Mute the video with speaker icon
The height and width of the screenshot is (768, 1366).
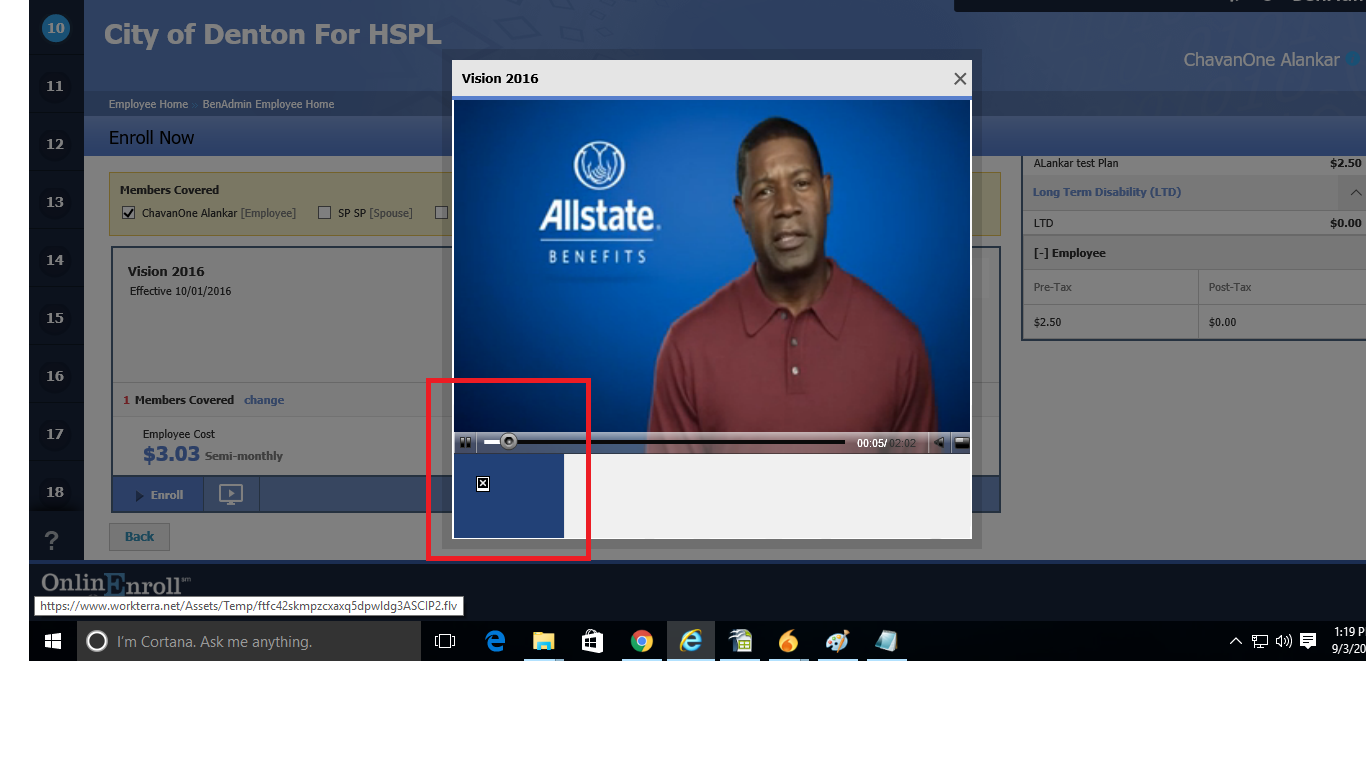click(x=939, y=443)
